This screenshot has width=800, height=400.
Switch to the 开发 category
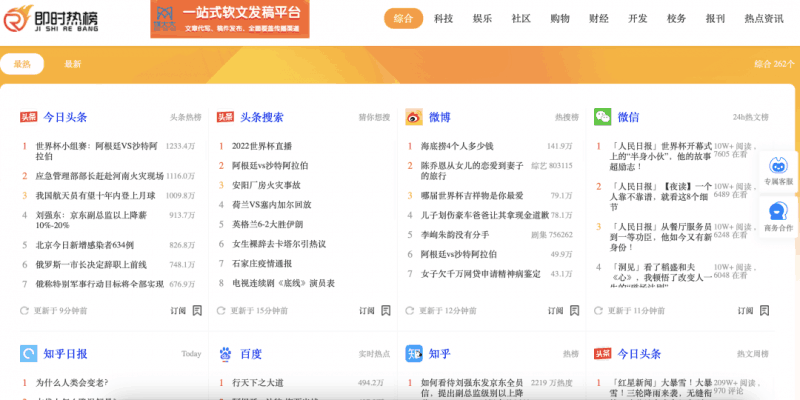pos(637,19)
